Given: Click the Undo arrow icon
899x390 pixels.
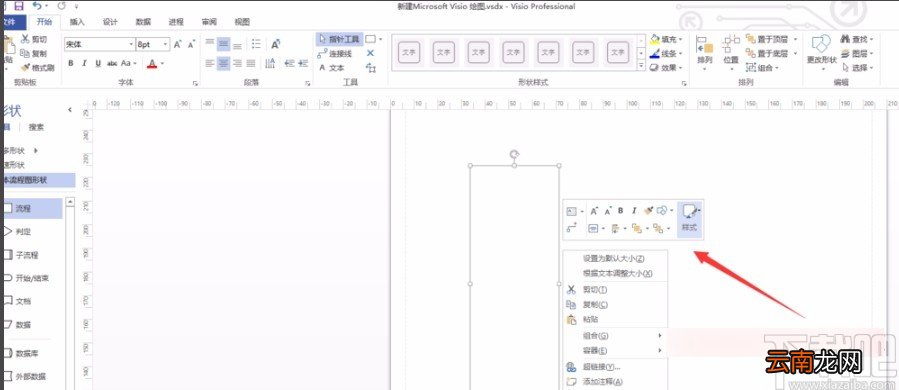Looking at the screenshot, I should click(37, 6).
